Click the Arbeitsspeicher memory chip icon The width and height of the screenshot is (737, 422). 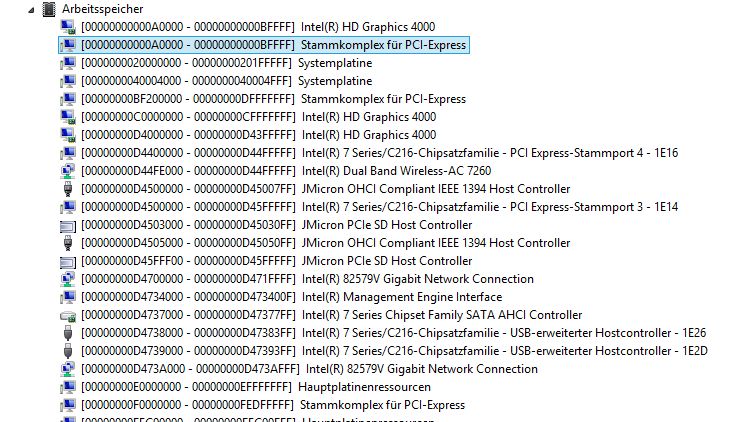click(48, 9)
